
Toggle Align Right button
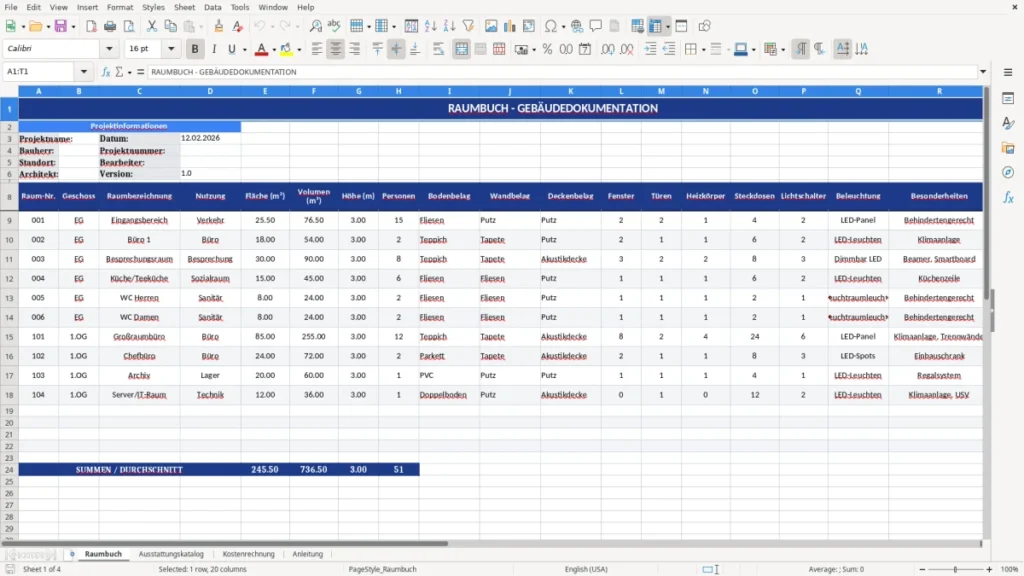(355, 49)
